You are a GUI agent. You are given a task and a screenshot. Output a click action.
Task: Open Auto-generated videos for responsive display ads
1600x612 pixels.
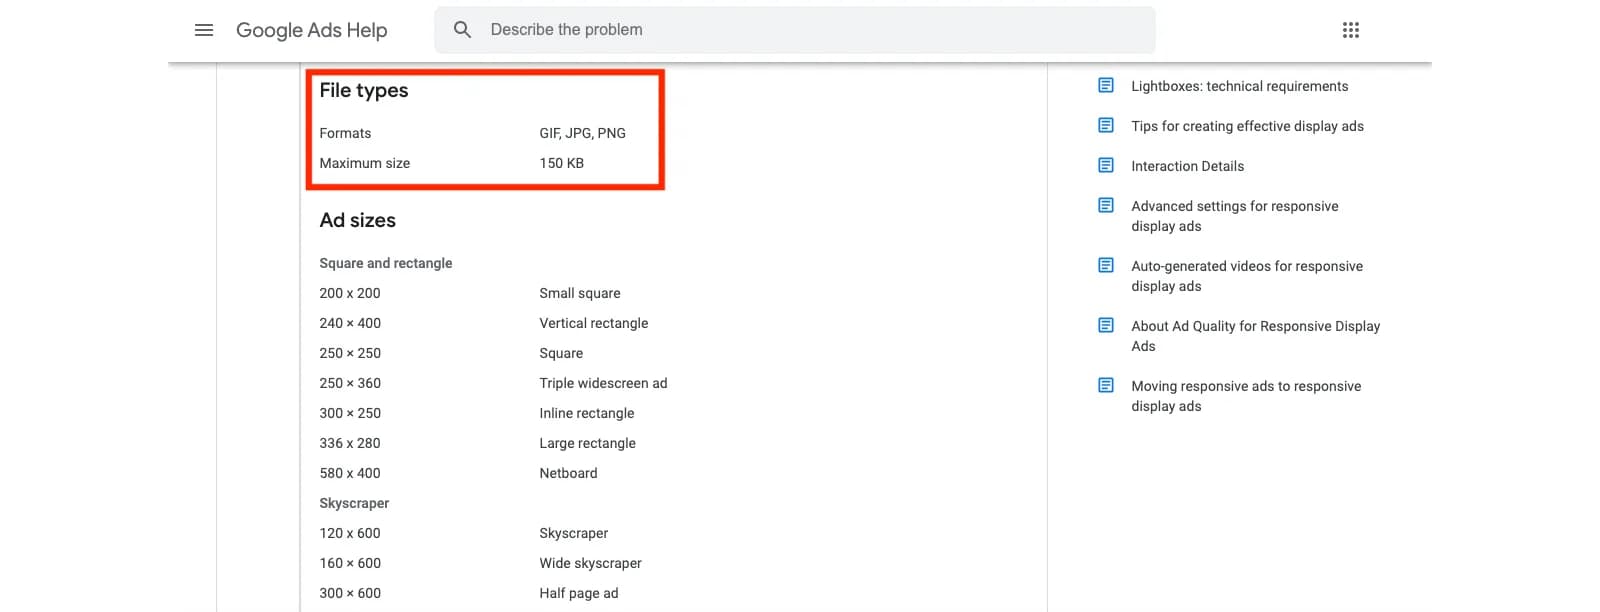[x=1247, y=276]
